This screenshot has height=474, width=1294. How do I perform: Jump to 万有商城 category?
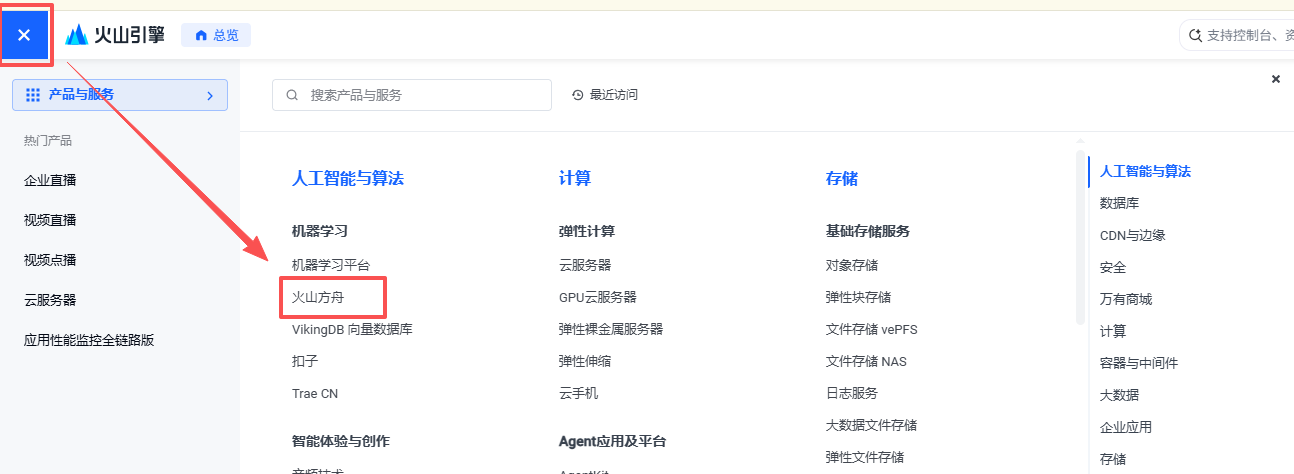click(x=1126, y=299)
